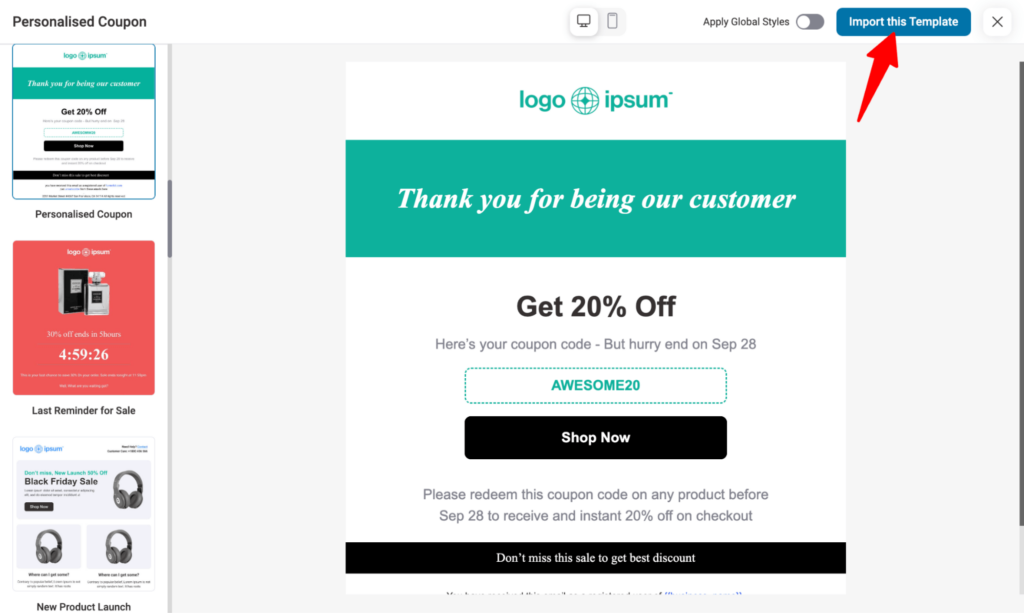Click the Shop Now button in the email
The width and height of the screenshot is (1024, 613).
595,437
